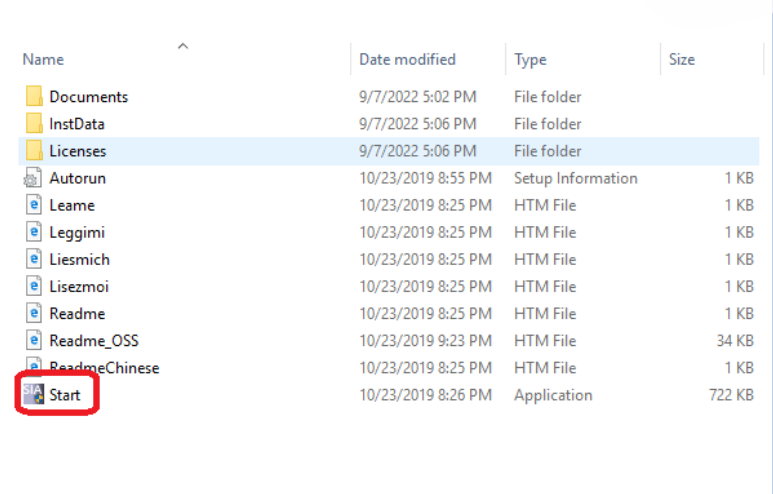Click the Licenses folder date modified cell
The height and width of the screenshot is (494, 773).
(x=418, y=151)
